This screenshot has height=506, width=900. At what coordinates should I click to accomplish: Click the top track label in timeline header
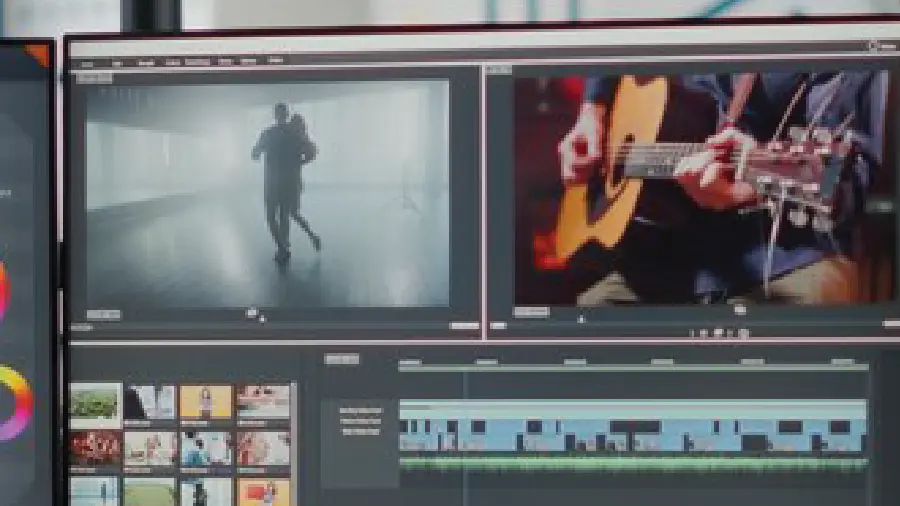pos(360,410)
